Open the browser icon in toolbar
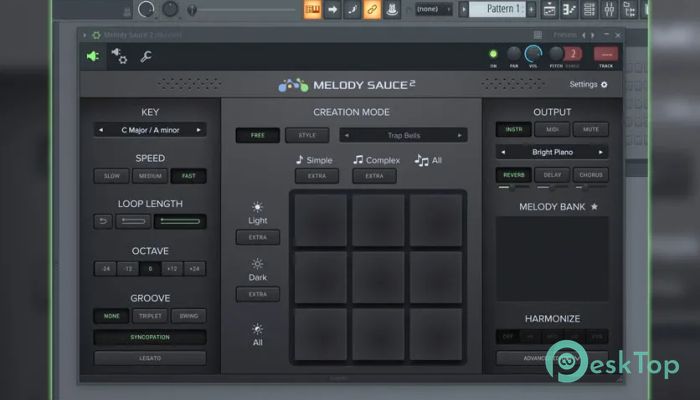 click(x=629, y=9)
